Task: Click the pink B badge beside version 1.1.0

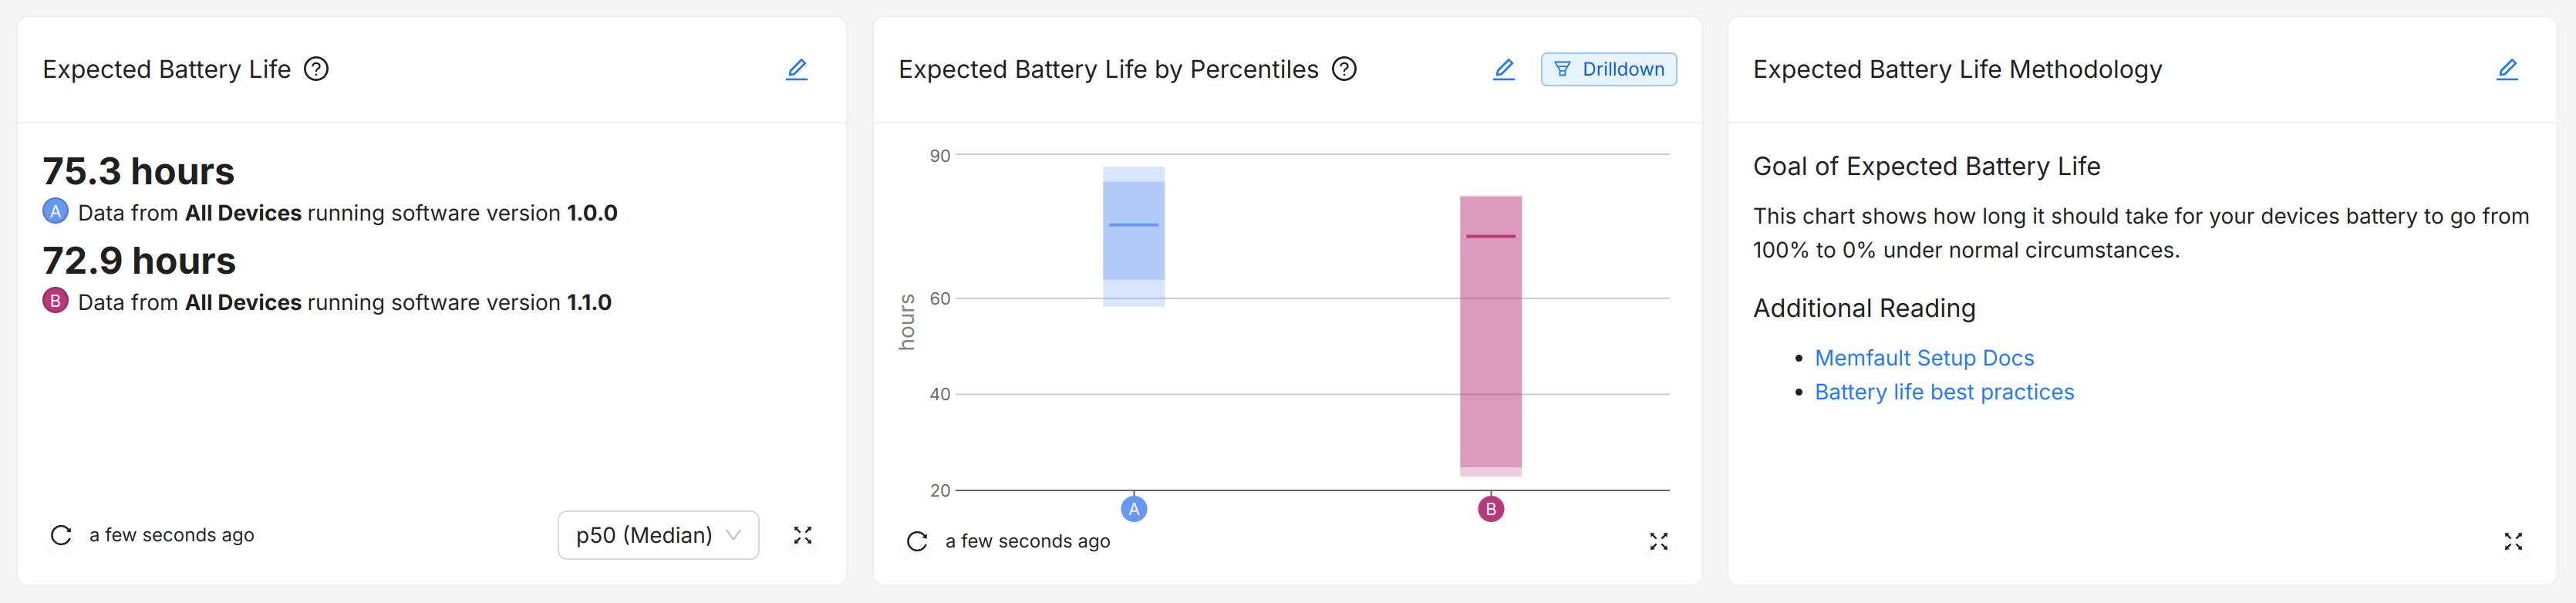Action: coord(56,301)
